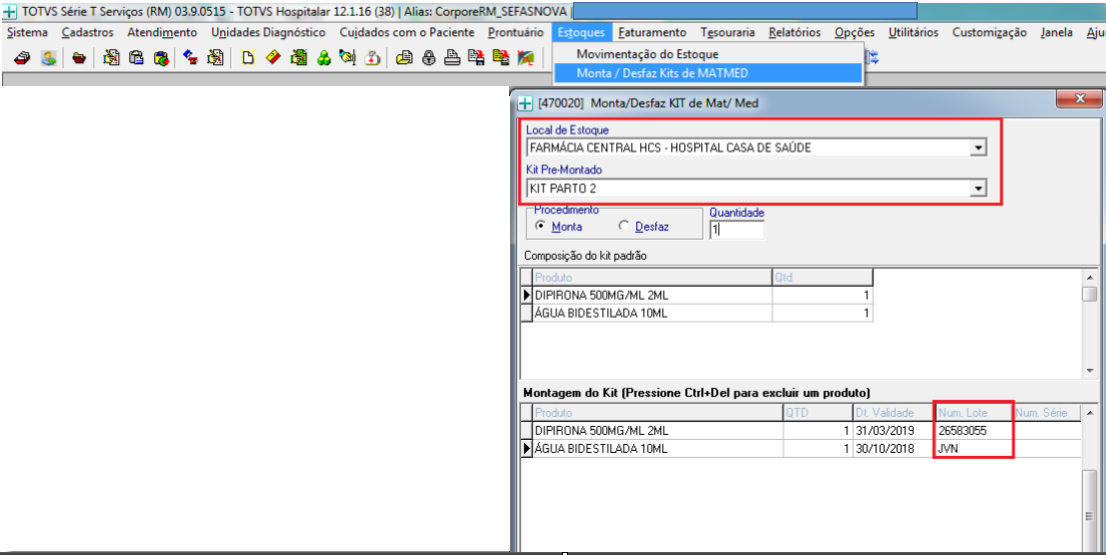Open the Cuidados com o Paciente menu
The width and height of the screenshot is (1106, 555).
[407, 32]
